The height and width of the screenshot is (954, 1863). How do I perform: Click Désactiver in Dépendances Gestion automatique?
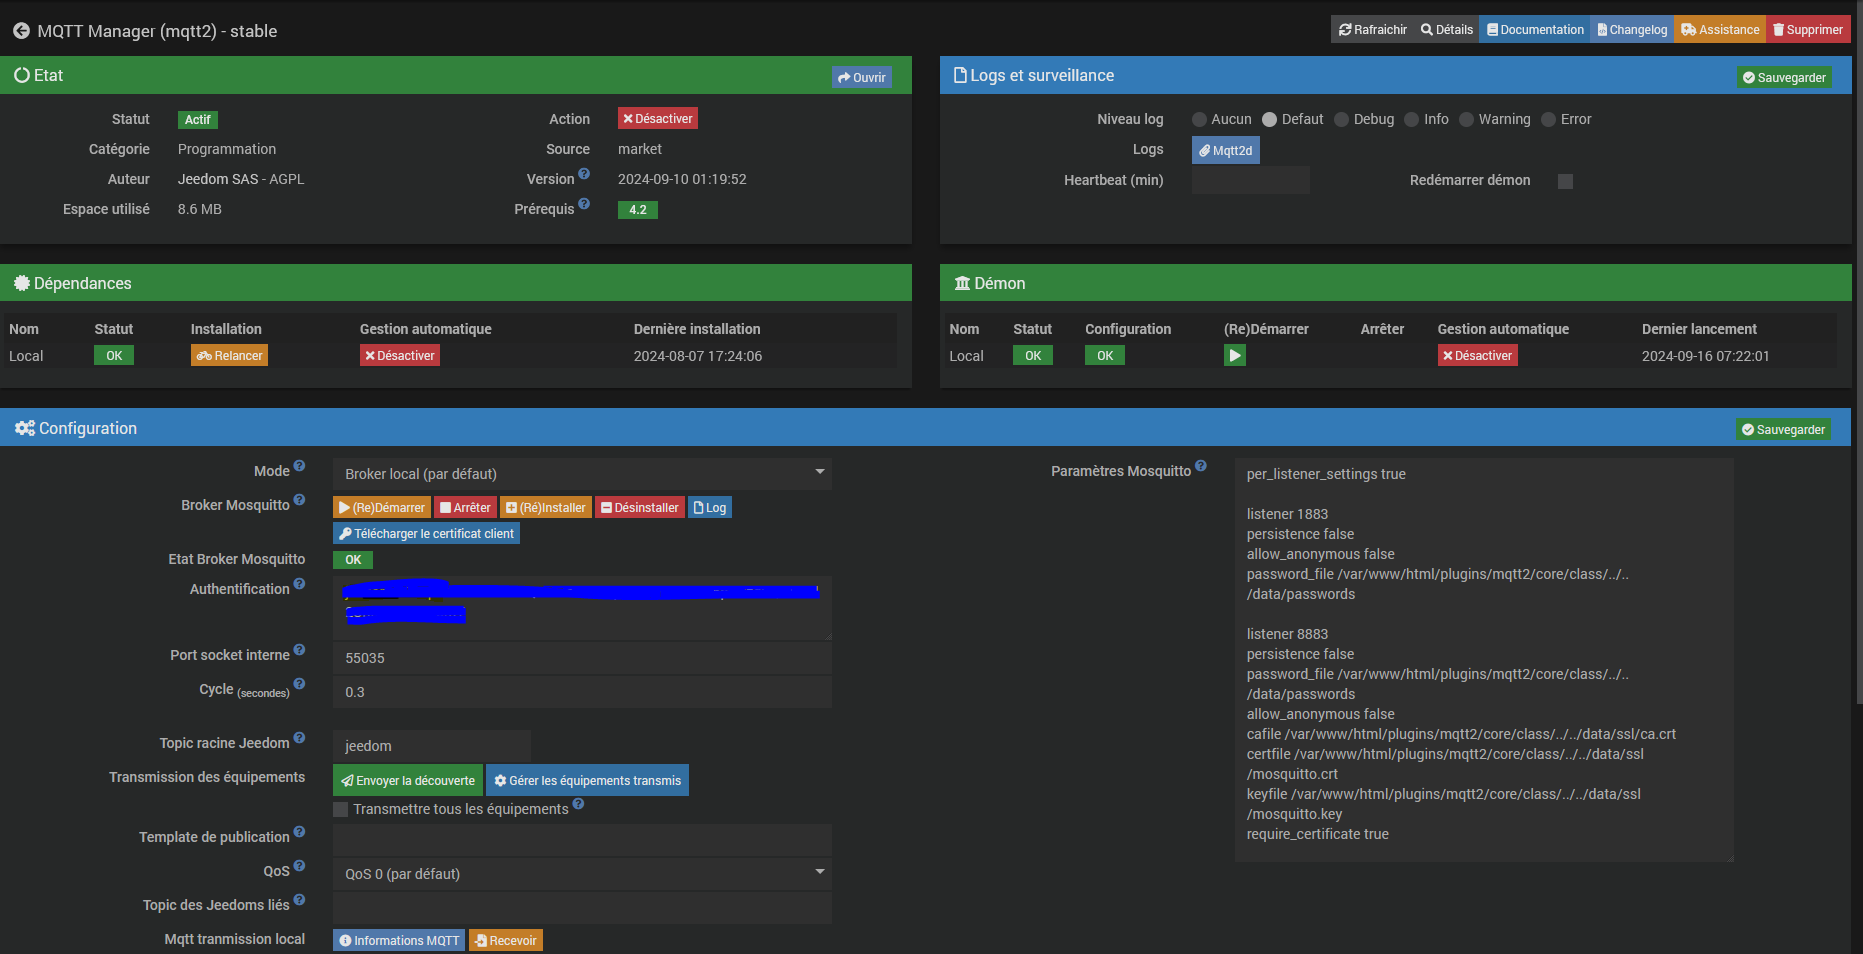point(400,356)
